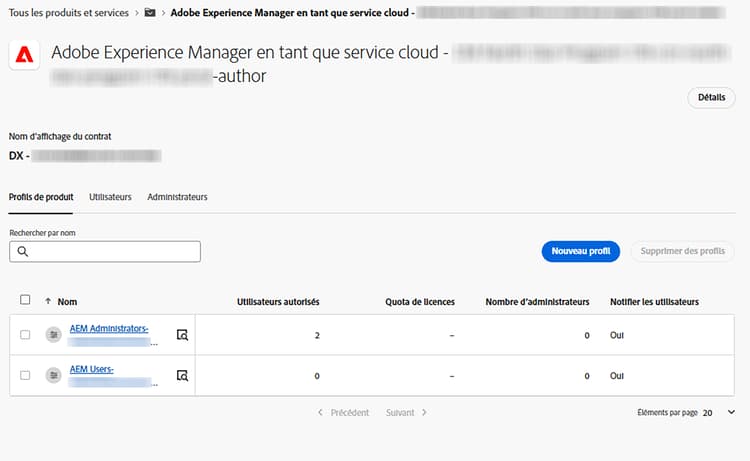Click the Éléments par page label
Image resolution: width=750 pixels, height=461 pixels.
click(x=667, y=412)
